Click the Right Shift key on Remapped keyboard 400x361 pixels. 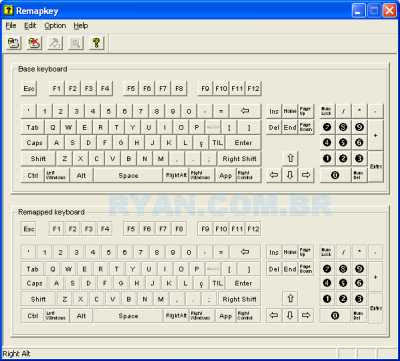(239, 299)
